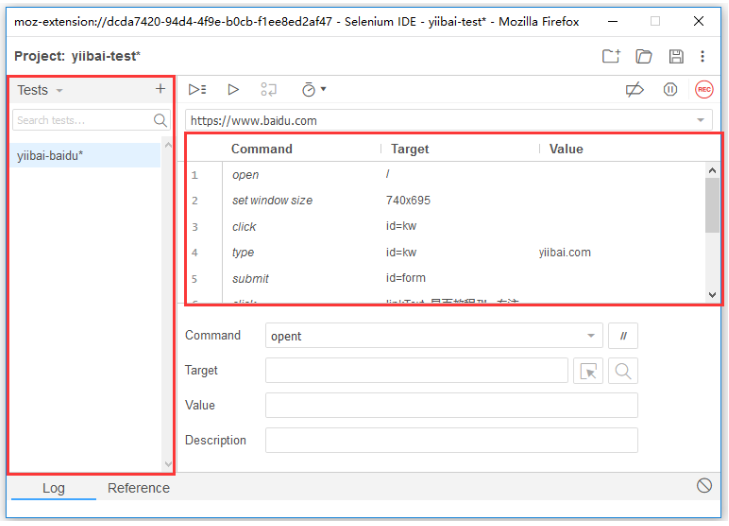
Task: Click tests panel scroll up arrow
Action: pos(168,146)
